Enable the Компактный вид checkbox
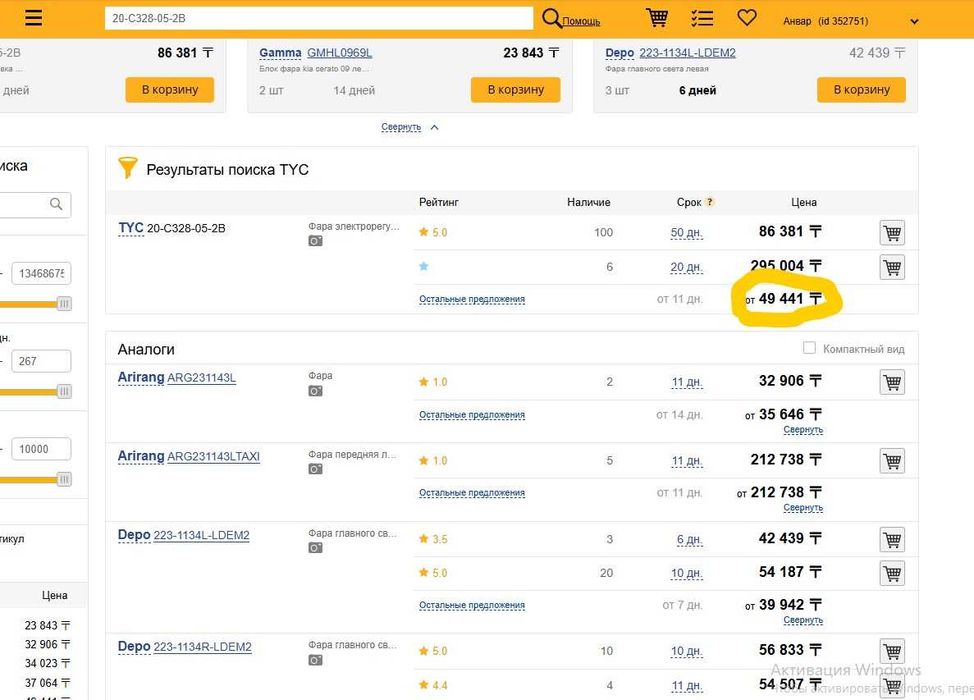The image size is (974, 700). (x=810, y=348)
